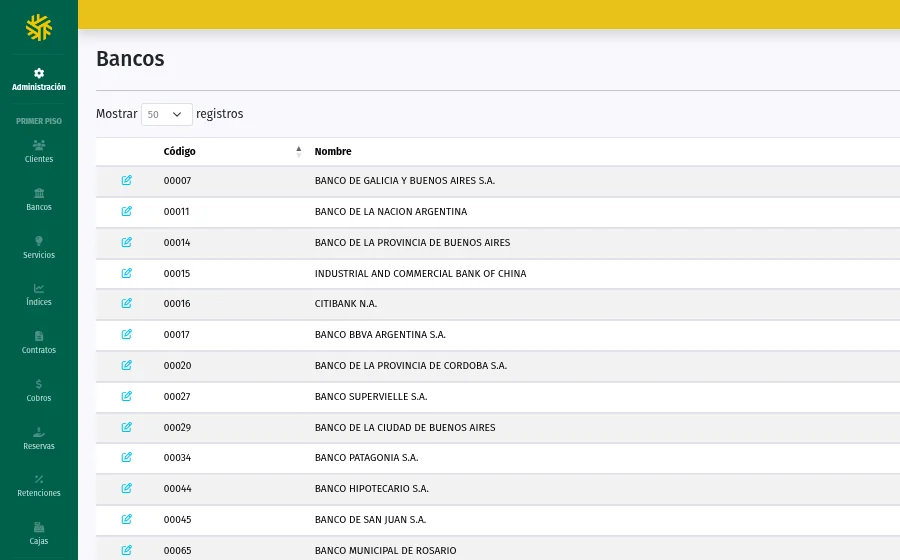
Task: Click the Bancos page heading
Action: click(x=130, y=59)
